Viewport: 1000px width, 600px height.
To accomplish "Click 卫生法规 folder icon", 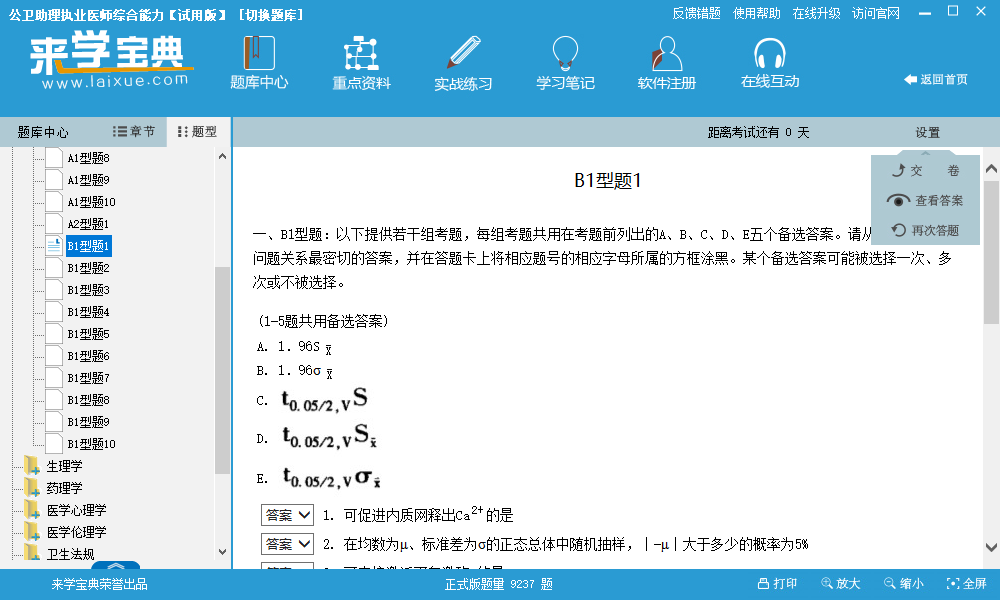I will point(32,553).
